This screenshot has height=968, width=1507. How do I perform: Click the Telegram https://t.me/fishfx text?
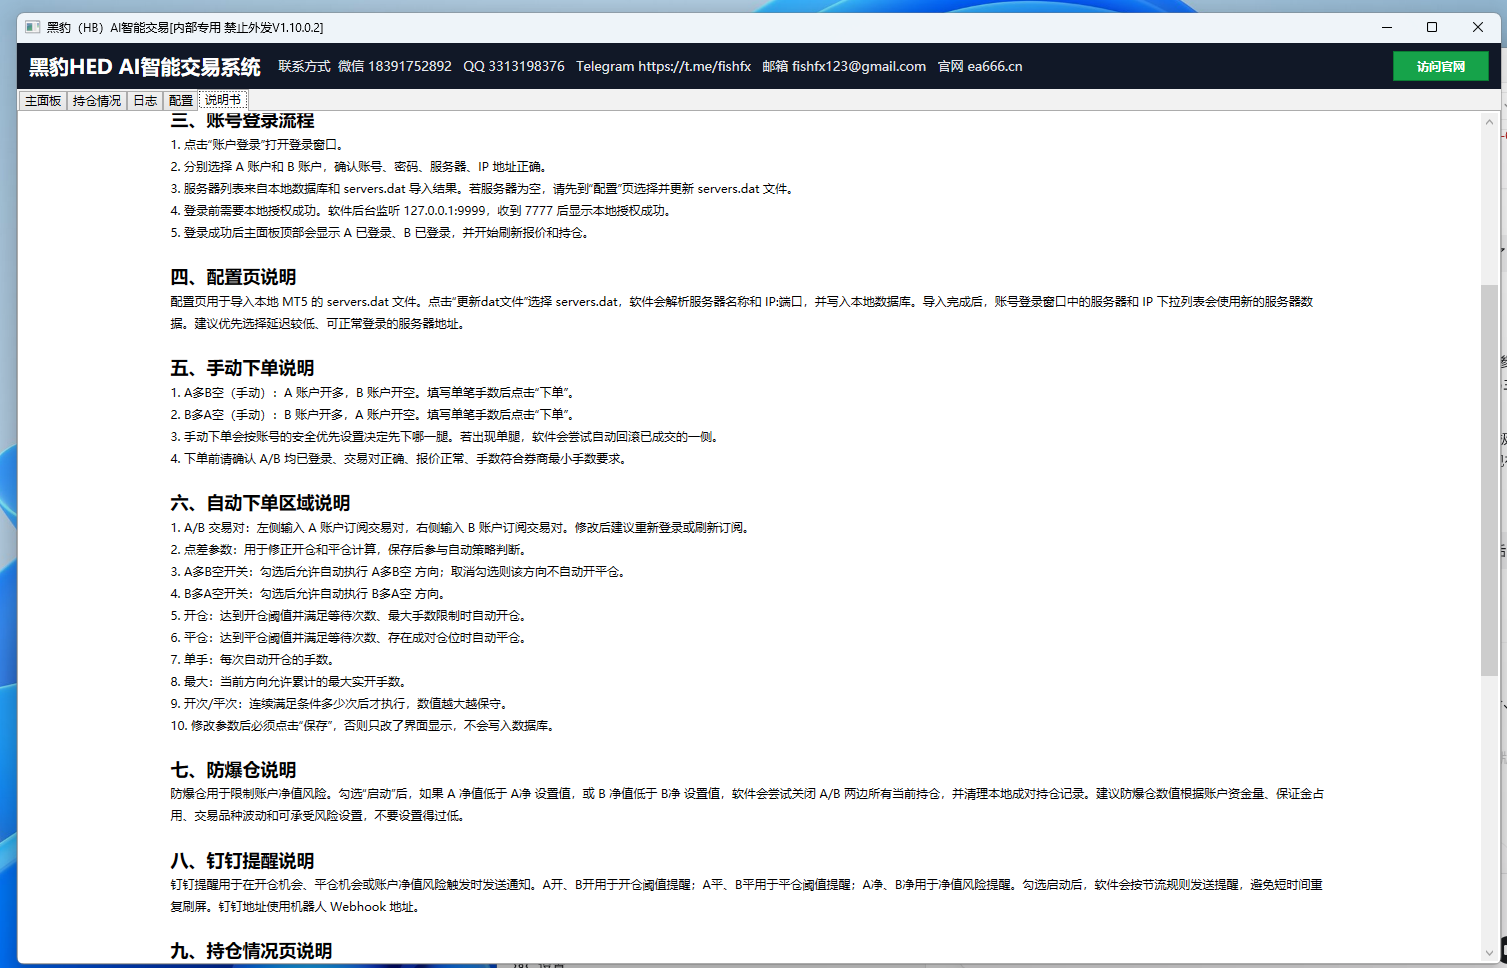(663, 66)
